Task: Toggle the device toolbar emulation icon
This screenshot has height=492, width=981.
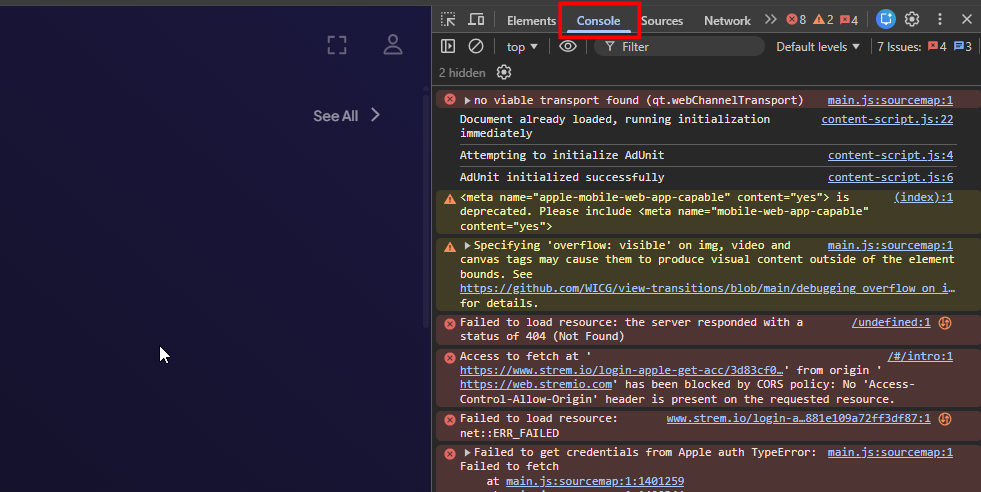Action: [x=477, y=20]
